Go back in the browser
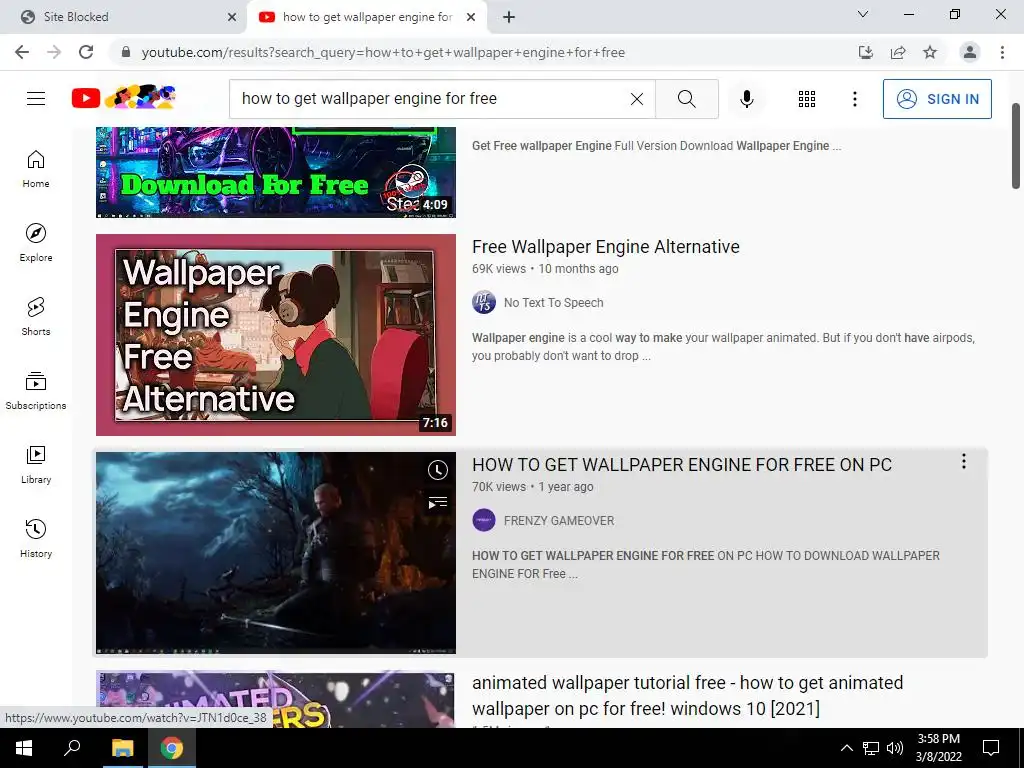 pos(22,52)
